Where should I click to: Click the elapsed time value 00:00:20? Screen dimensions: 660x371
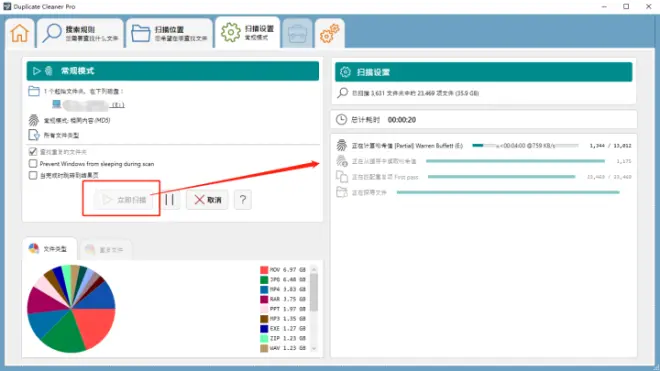[x=402, y=120]
